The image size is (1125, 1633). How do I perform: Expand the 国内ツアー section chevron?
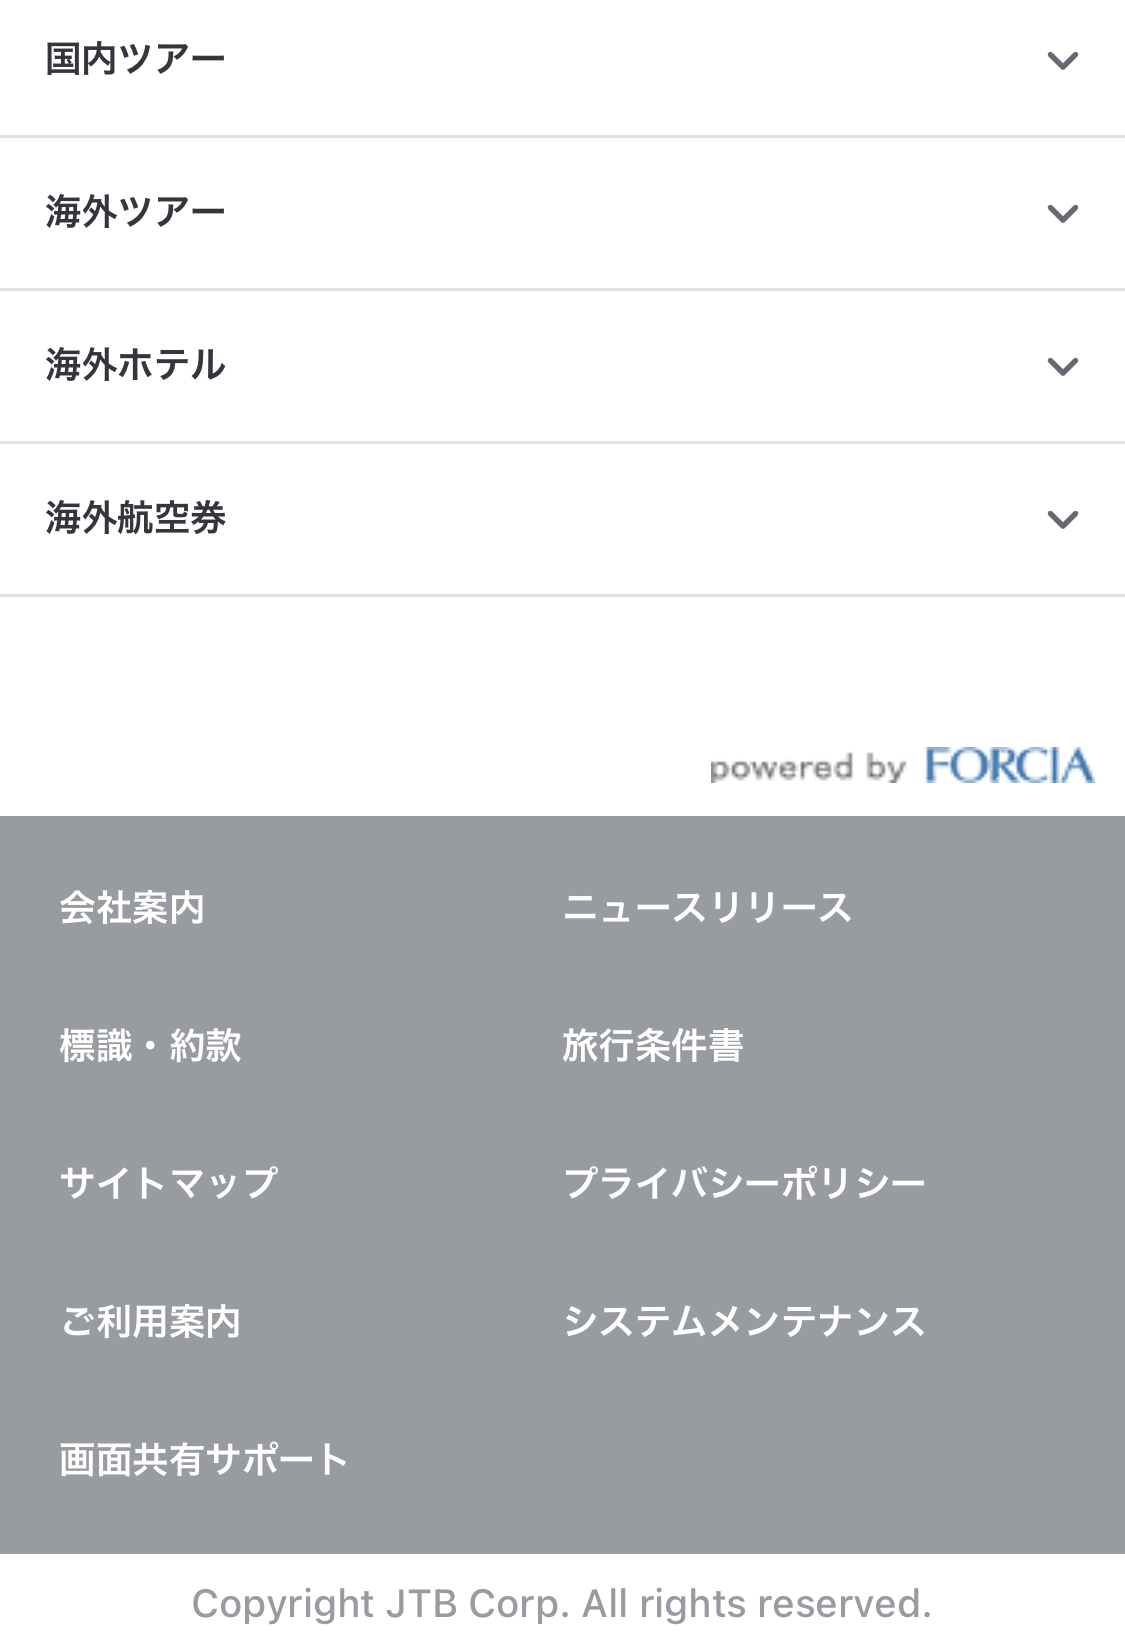click(x=1062, y=61)
